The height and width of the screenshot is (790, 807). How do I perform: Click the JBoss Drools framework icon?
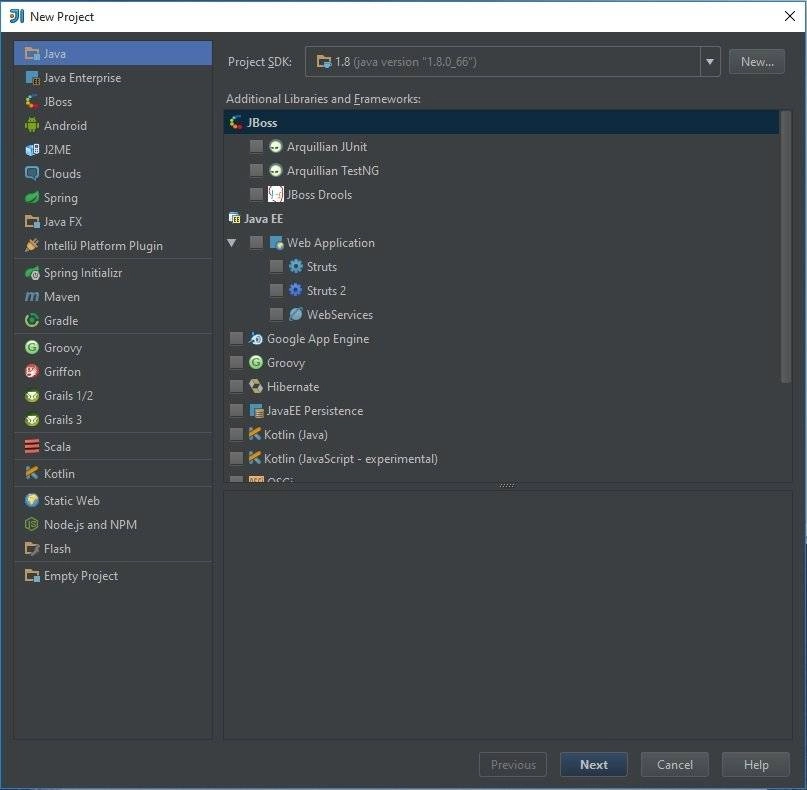275,195
